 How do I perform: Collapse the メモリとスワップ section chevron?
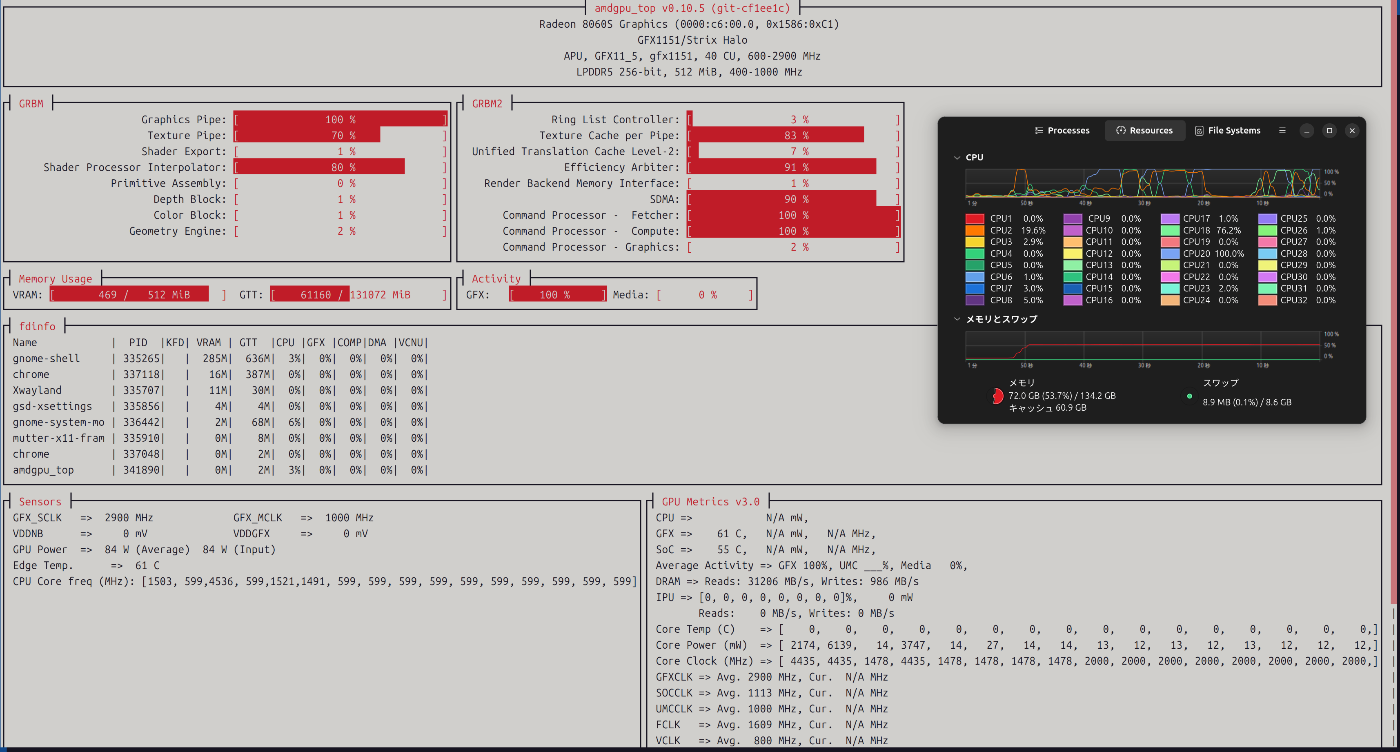(x=955, y=319)
